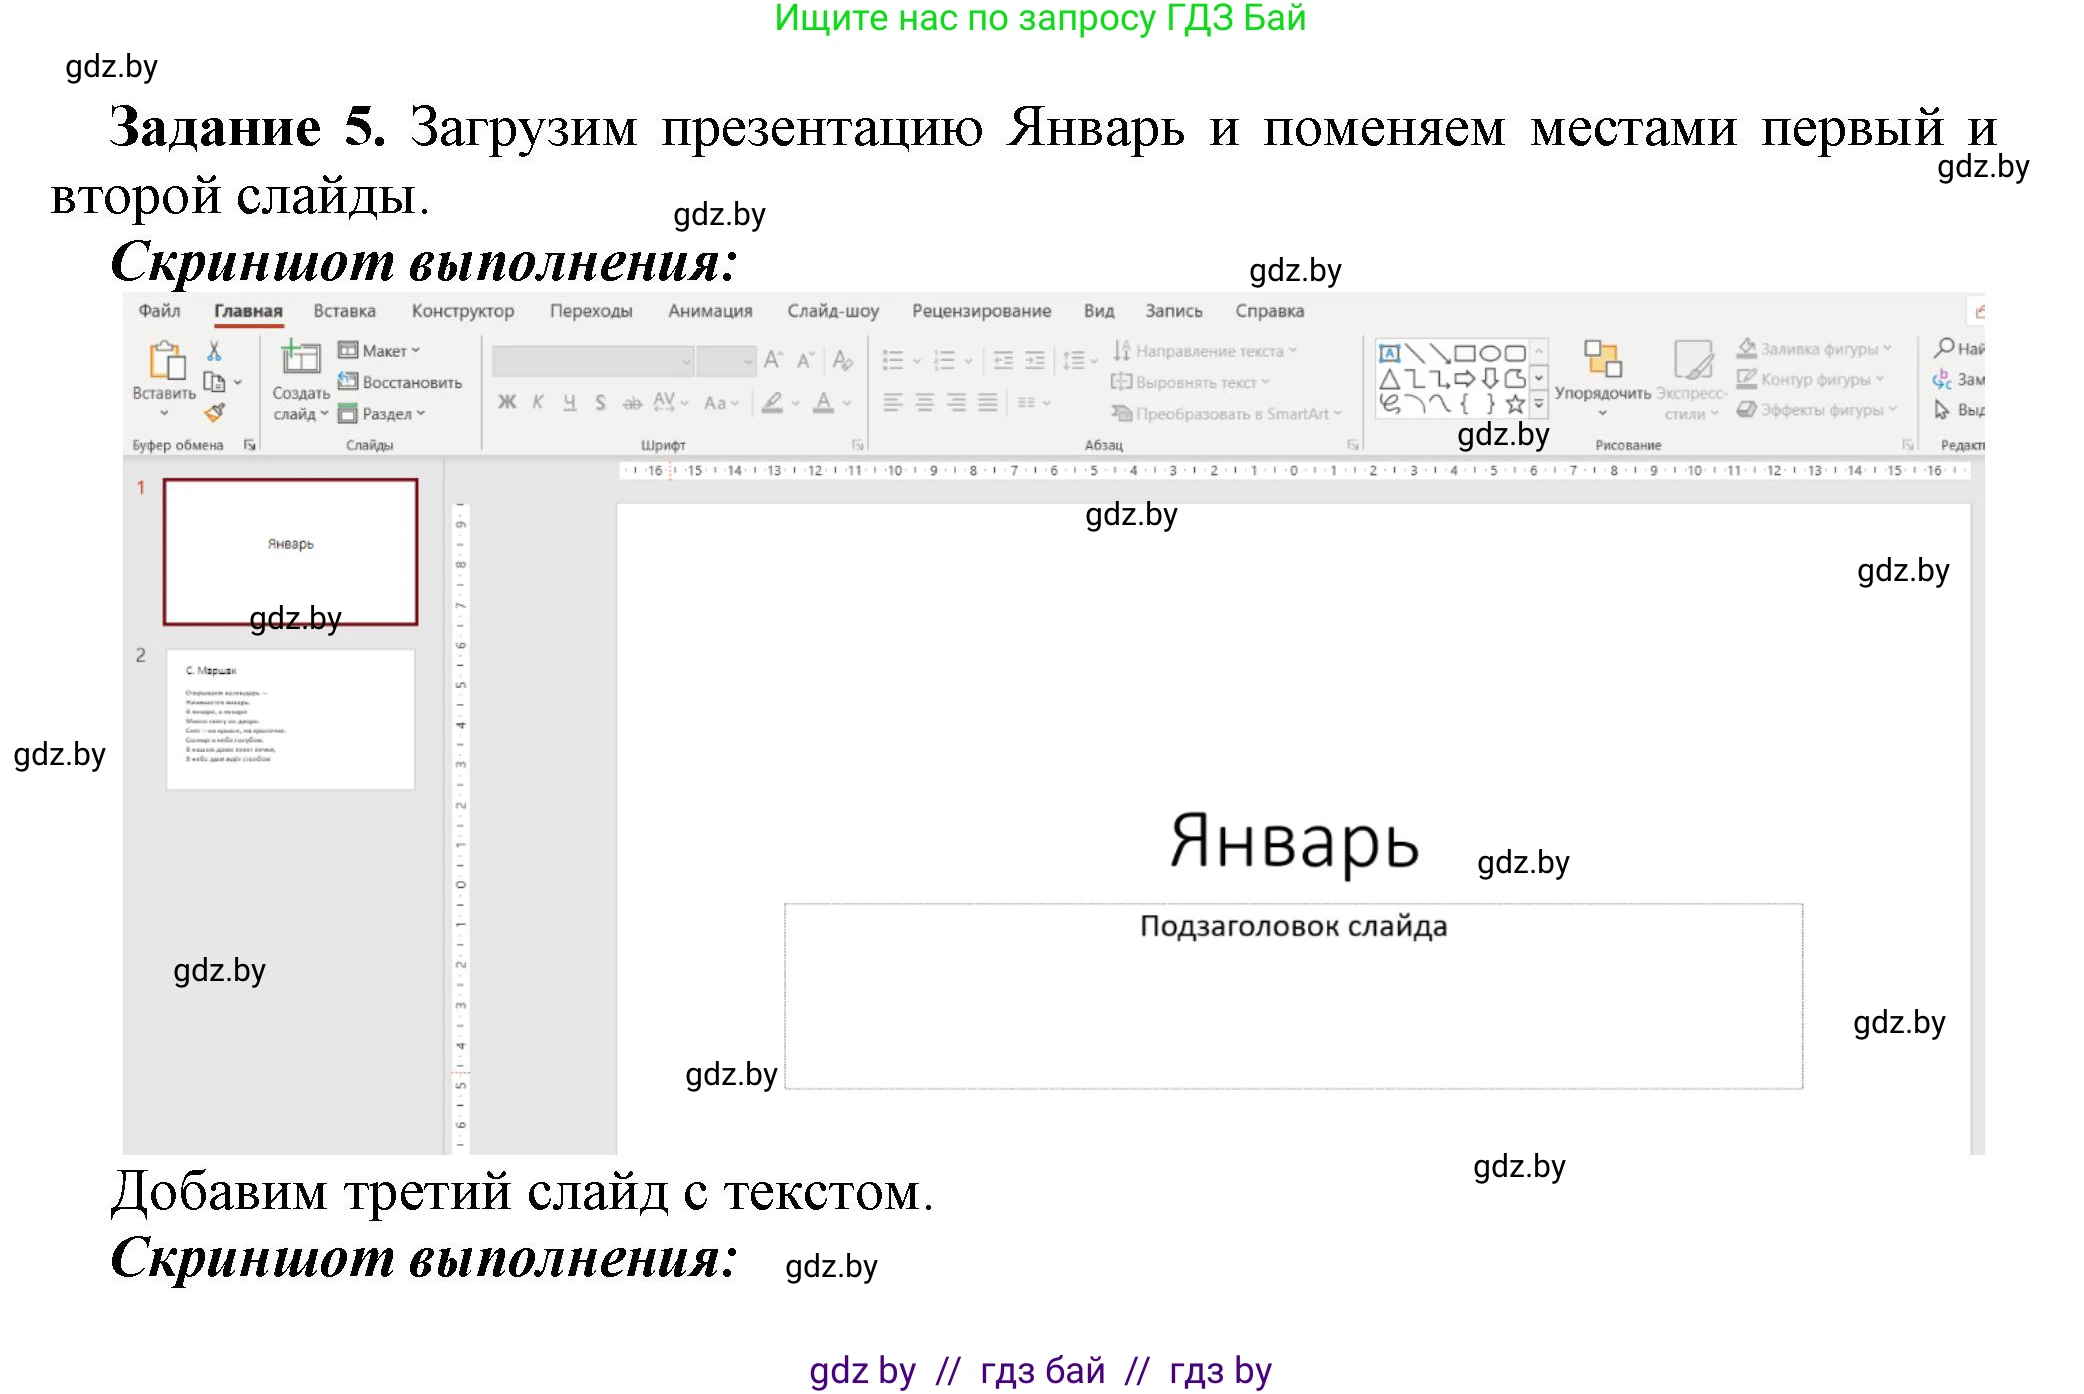Viewport: 2084px width, 1394px height.
Task: Click the strikethrough (ab) icon
Action: [631, 402]
